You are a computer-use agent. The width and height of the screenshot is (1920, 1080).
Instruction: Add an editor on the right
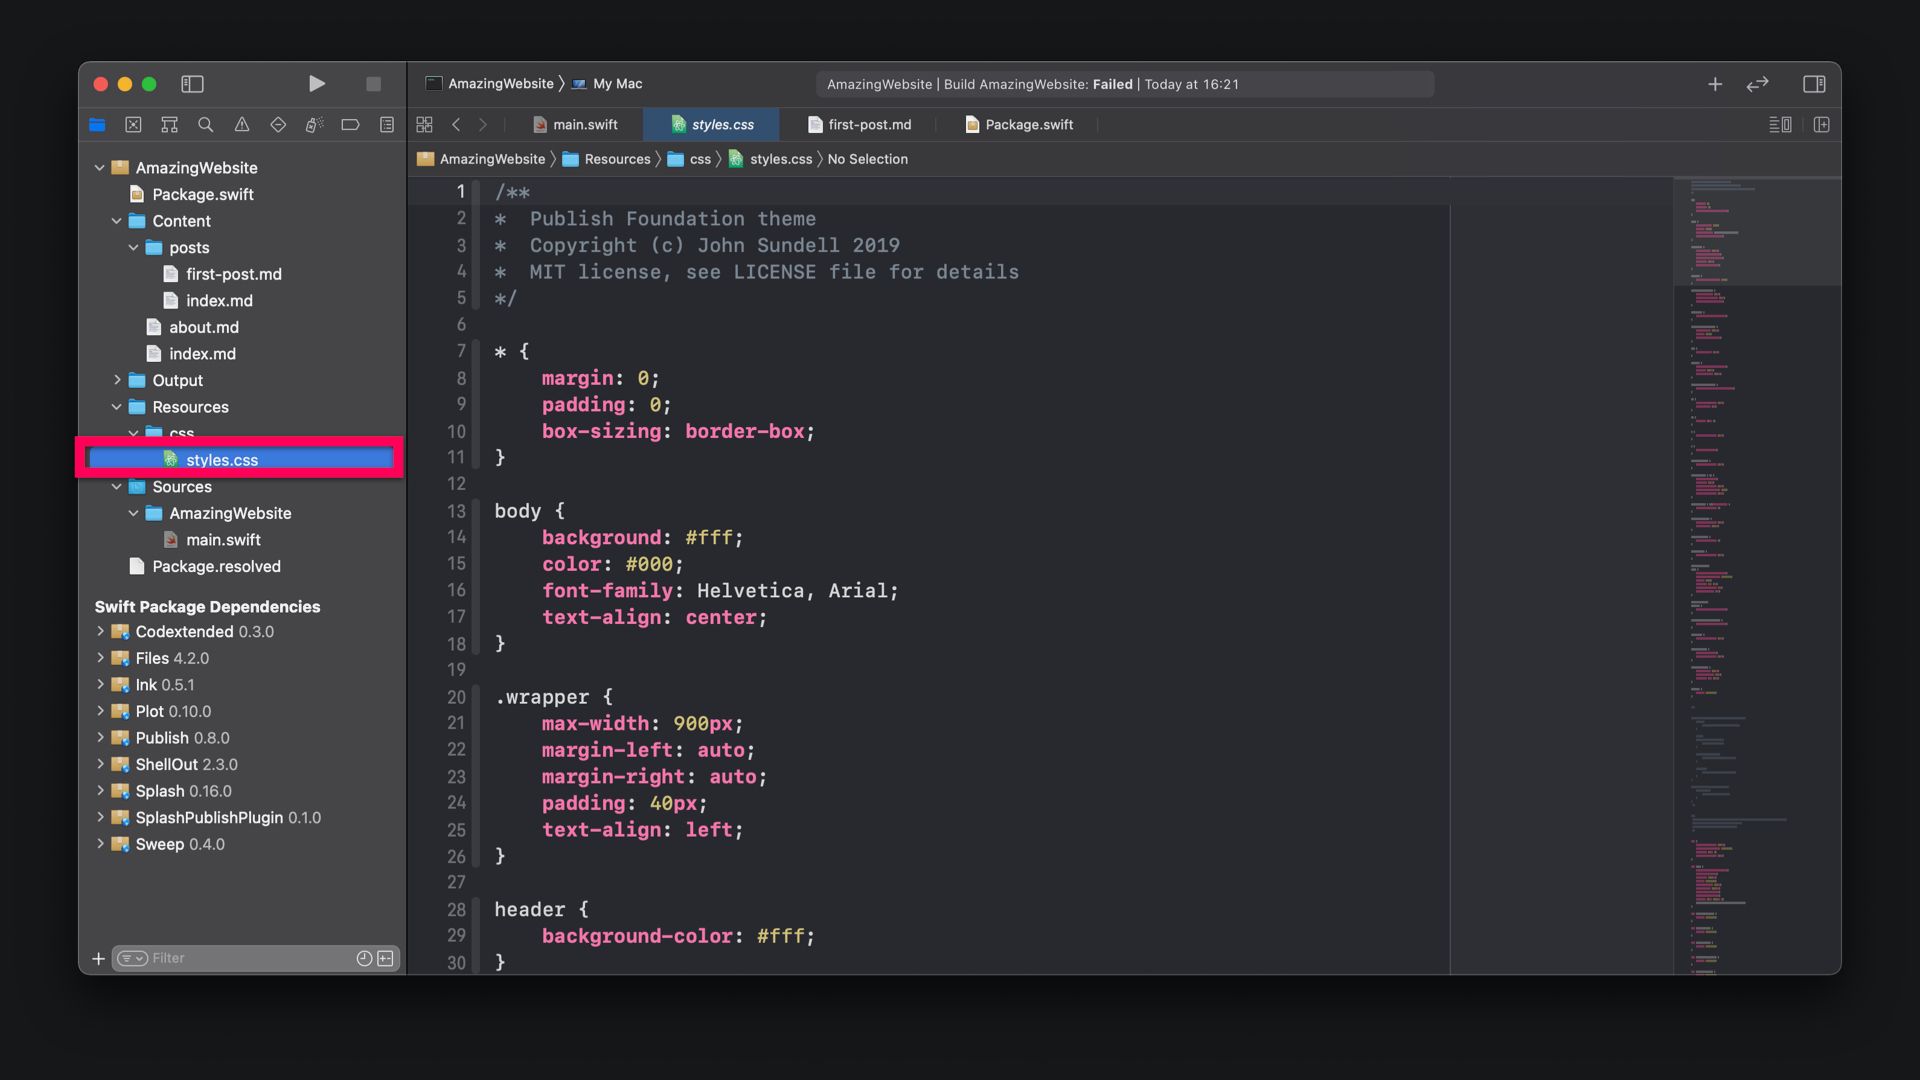tap(1821, 125)
